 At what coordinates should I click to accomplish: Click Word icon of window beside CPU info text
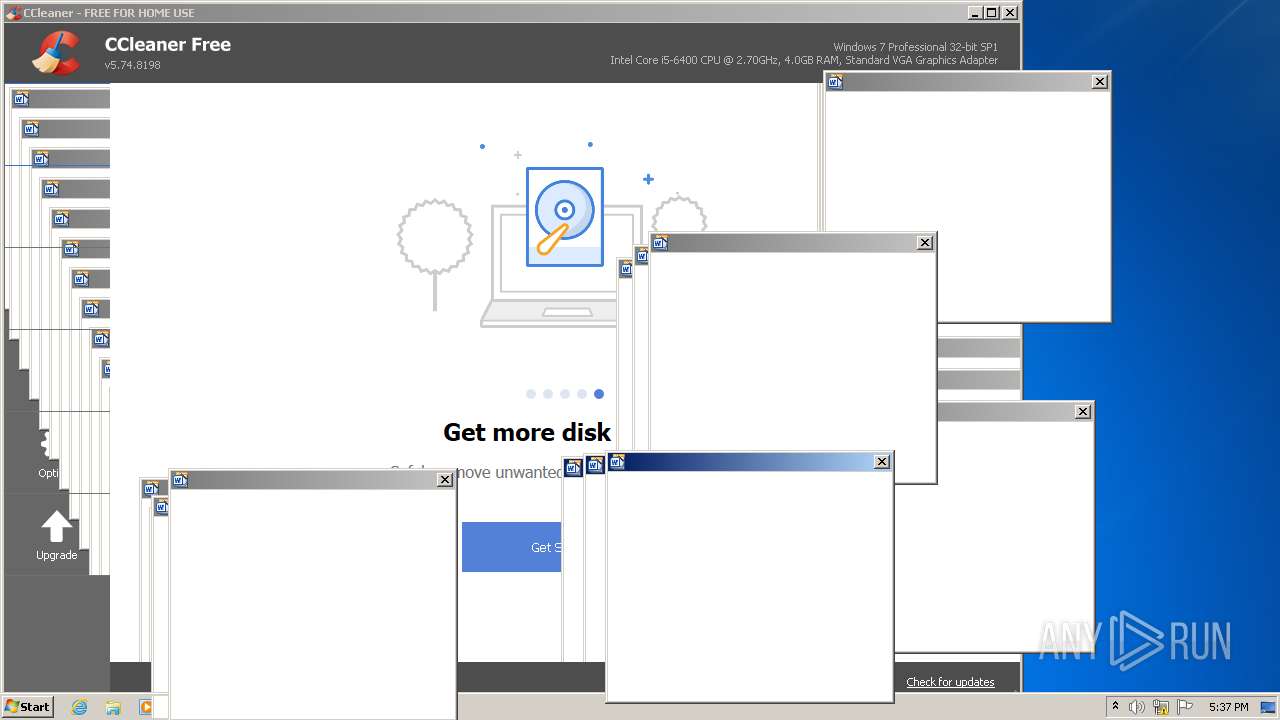(835, 82)
